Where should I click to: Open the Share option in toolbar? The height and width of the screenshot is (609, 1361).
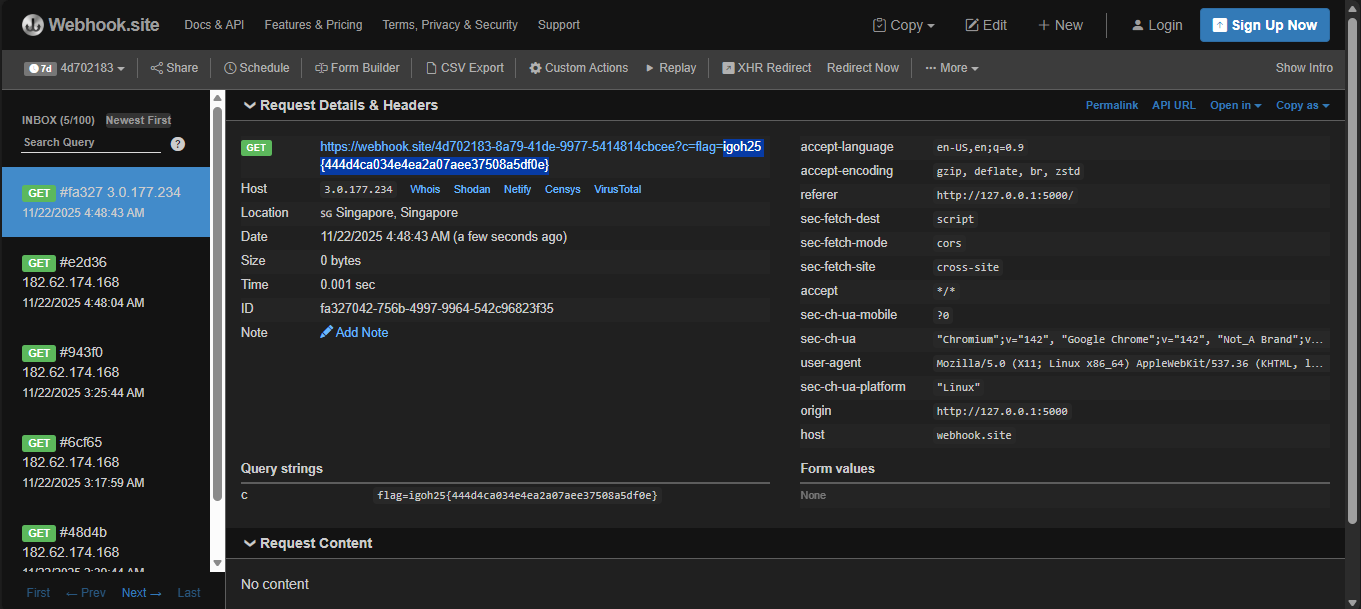[174, 68]
